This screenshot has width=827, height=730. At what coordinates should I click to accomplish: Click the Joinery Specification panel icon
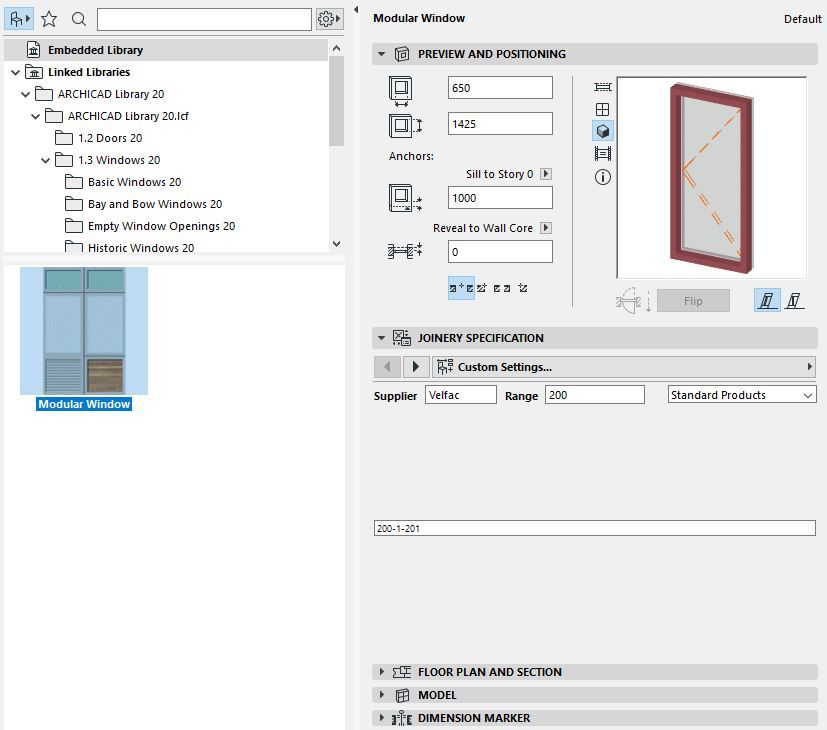click(x=401, y=338)
